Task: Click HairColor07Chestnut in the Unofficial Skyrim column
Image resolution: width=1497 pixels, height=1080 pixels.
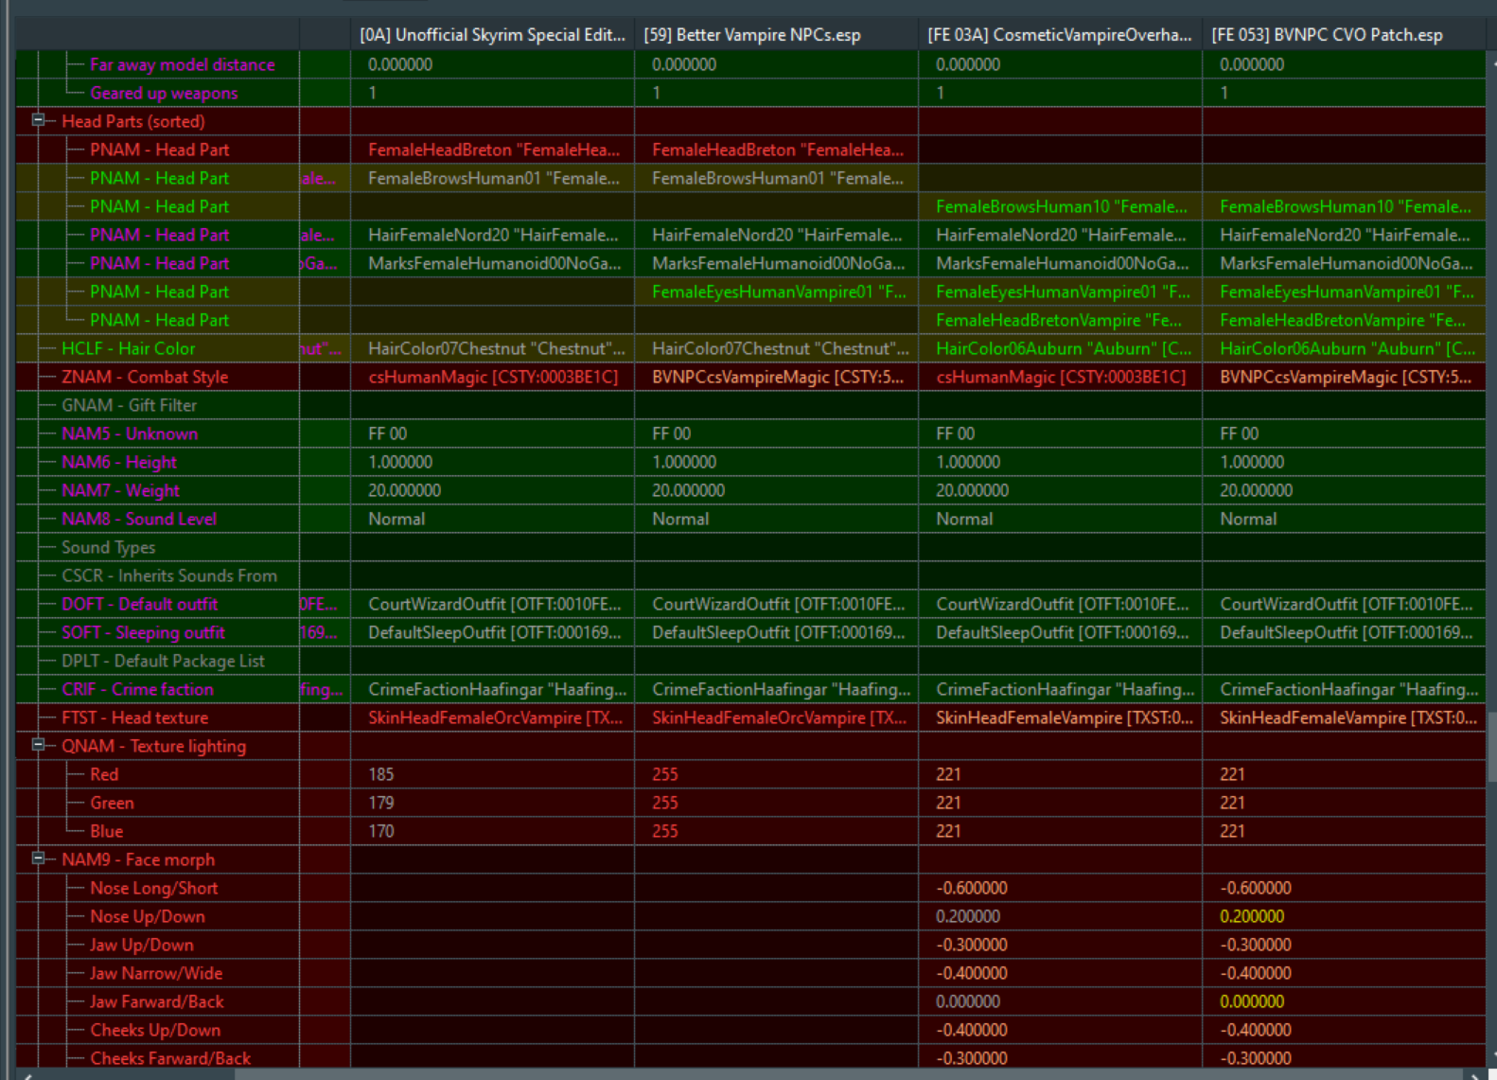Action: pyautogui.click(x=496, y=348)
